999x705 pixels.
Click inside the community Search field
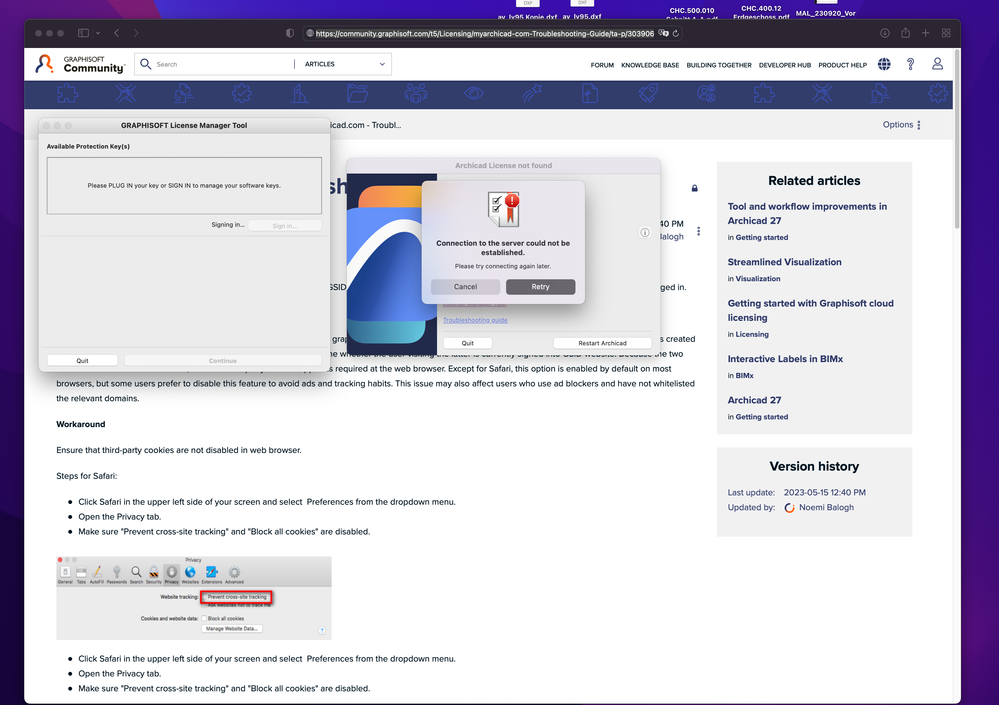click(223, 64)
